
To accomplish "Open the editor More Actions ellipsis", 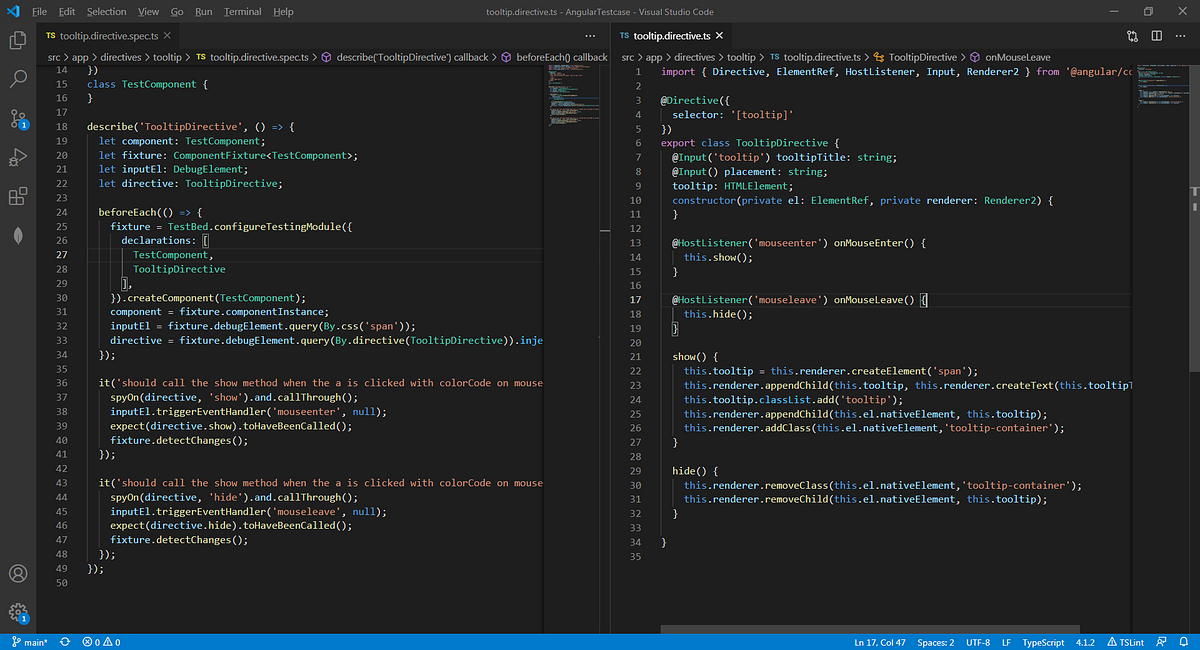I will (1180, 36).
